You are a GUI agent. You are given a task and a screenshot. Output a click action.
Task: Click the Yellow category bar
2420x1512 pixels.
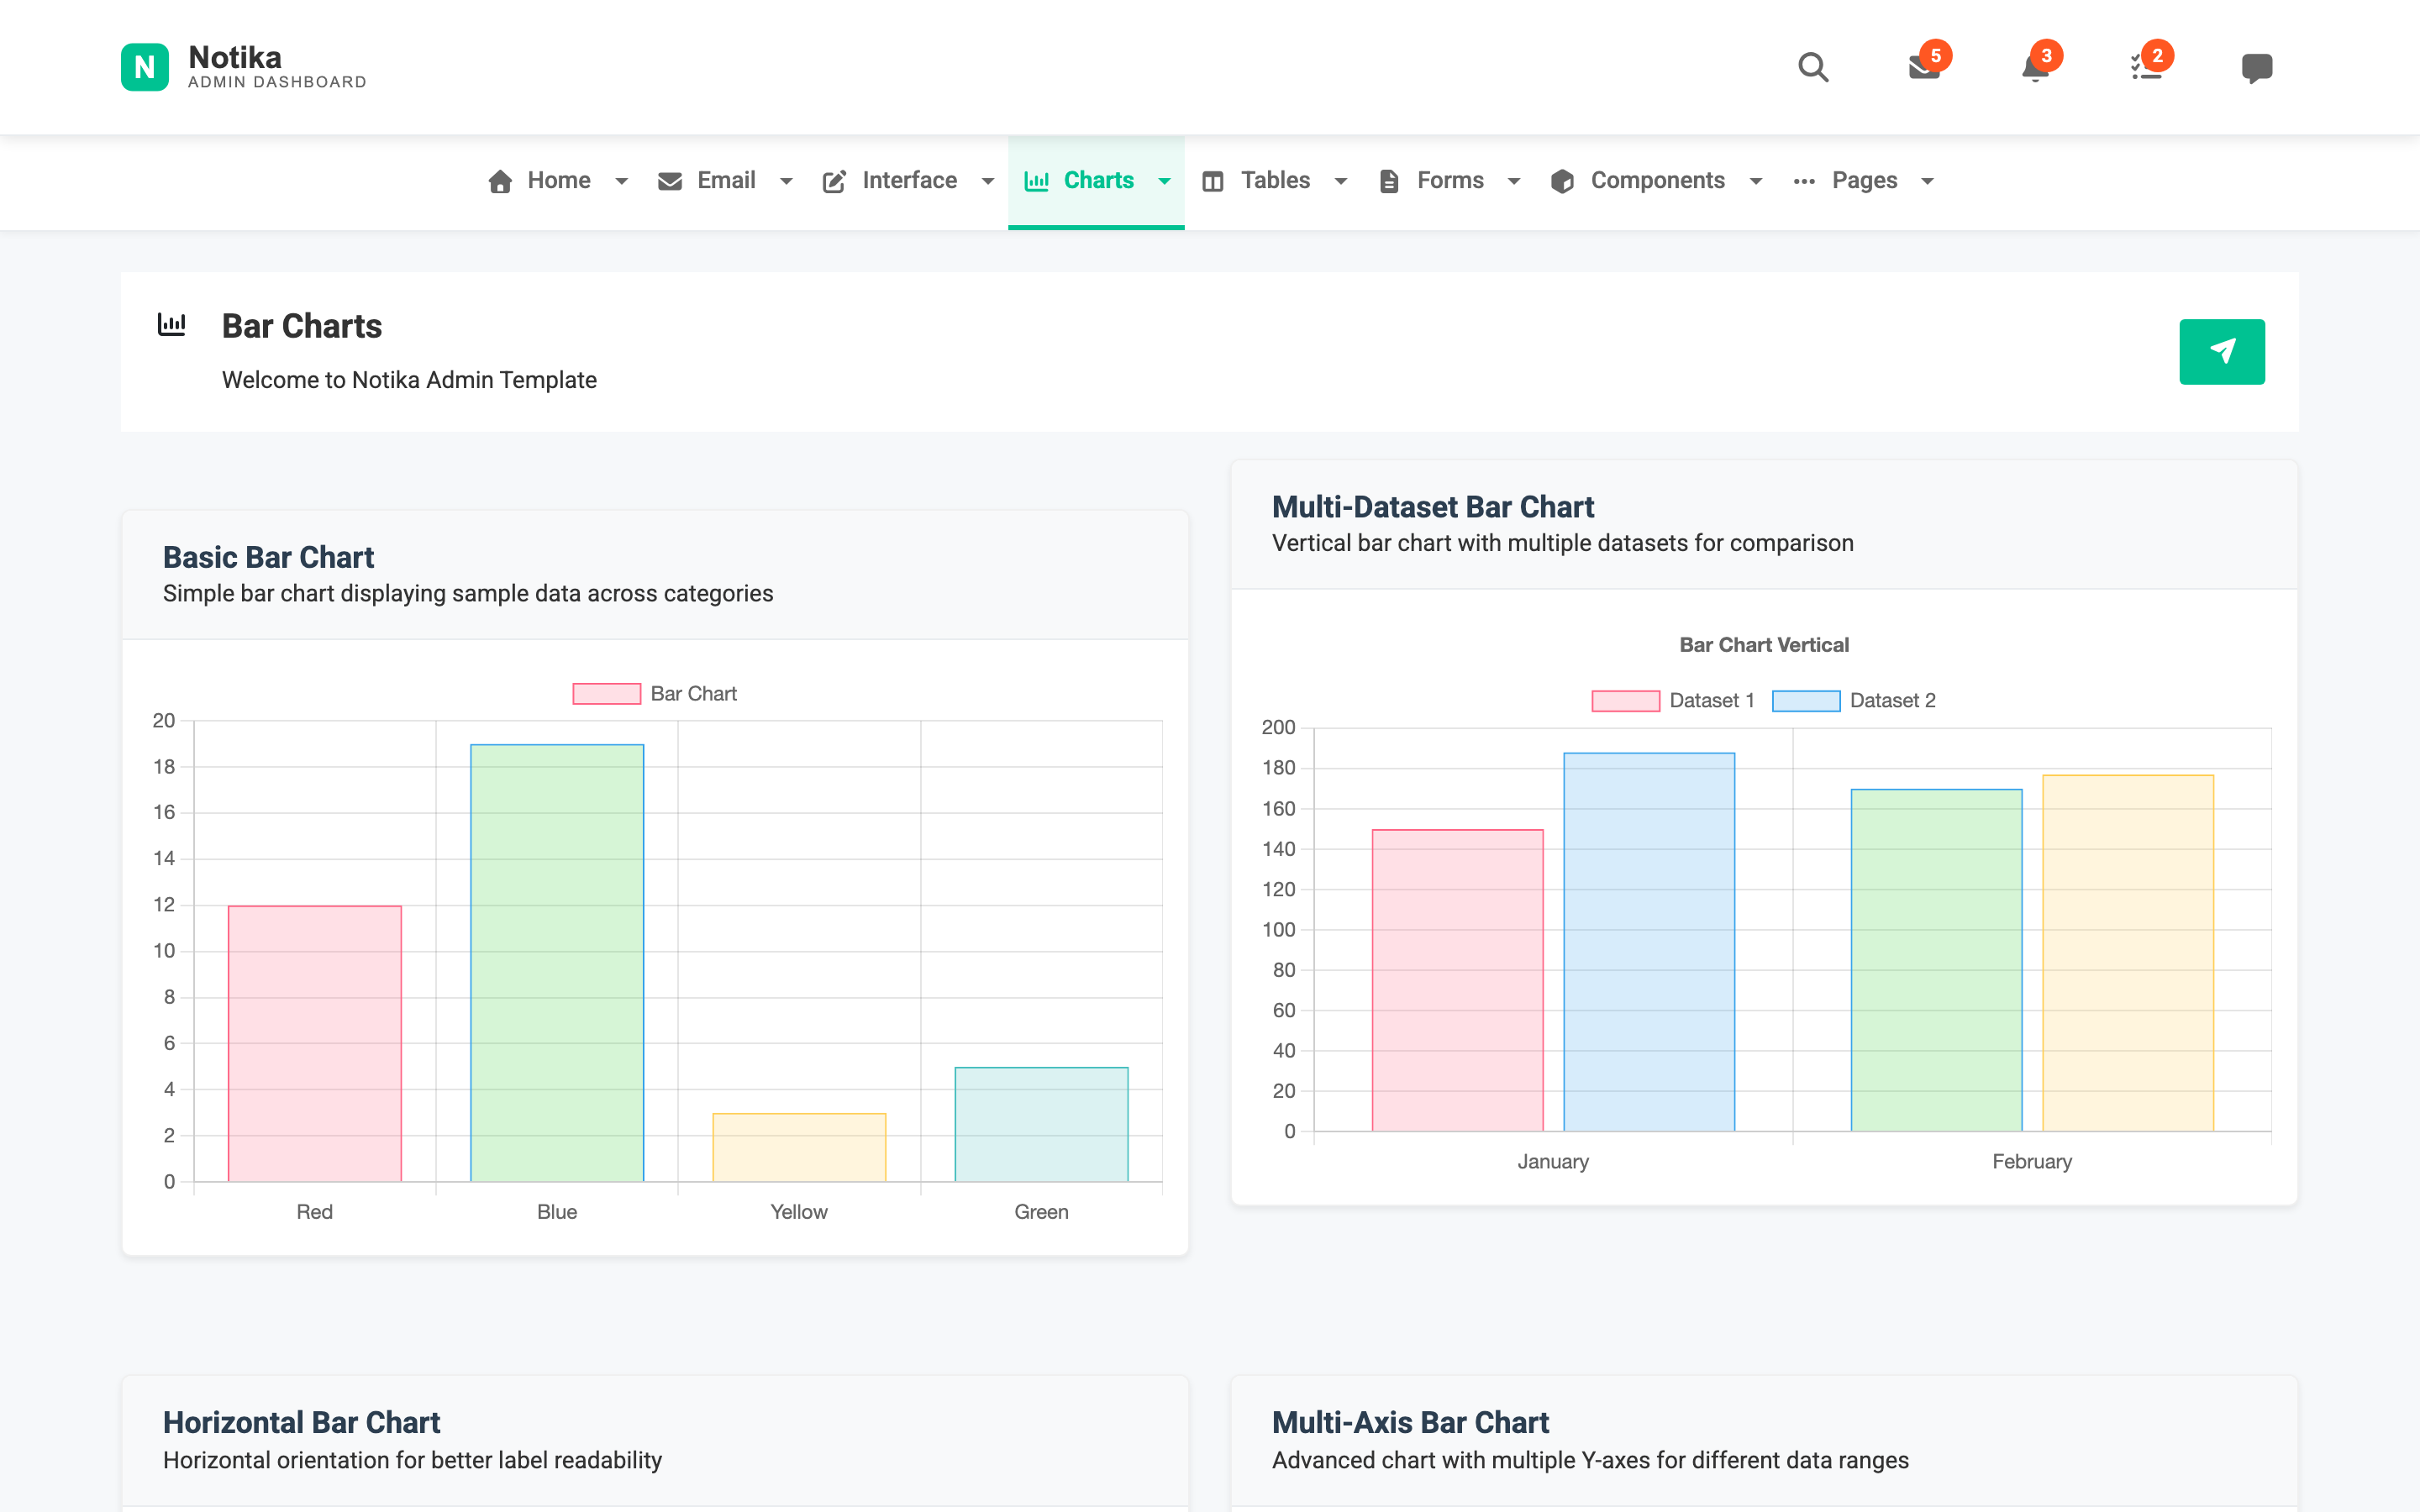pos(799,1147)
